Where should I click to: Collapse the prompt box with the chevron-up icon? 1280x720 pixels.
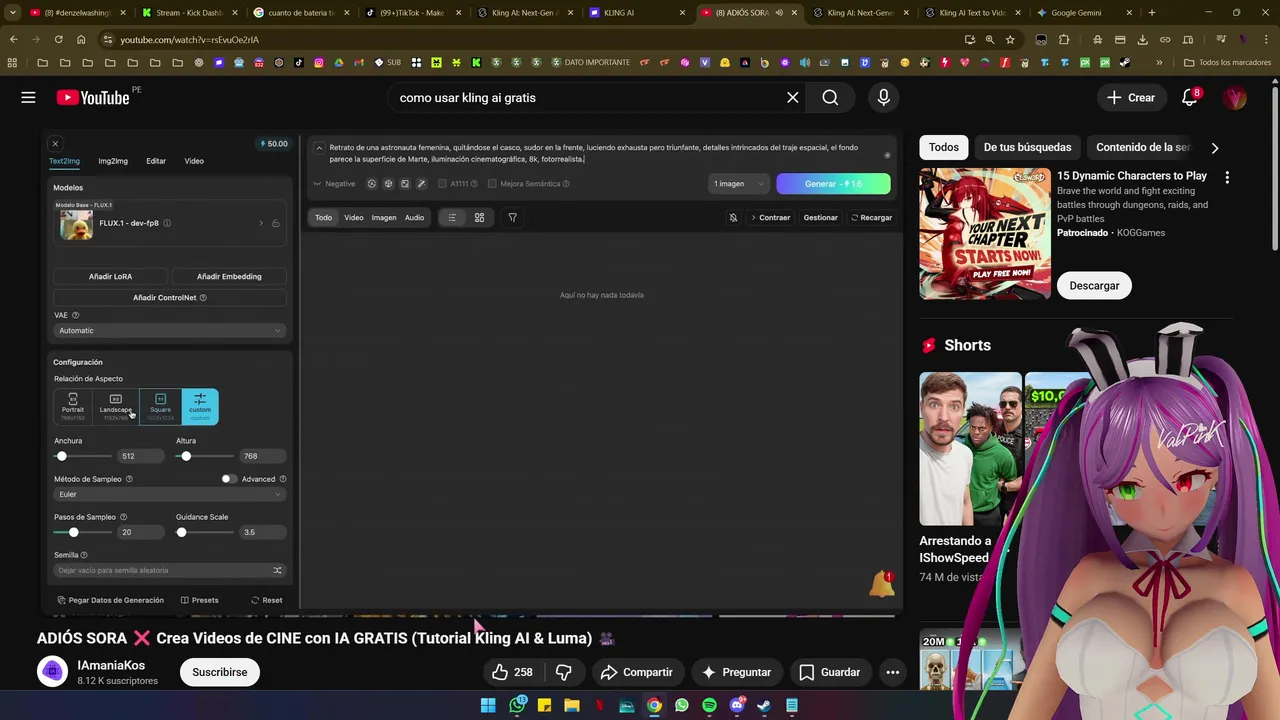click(319, 148)
